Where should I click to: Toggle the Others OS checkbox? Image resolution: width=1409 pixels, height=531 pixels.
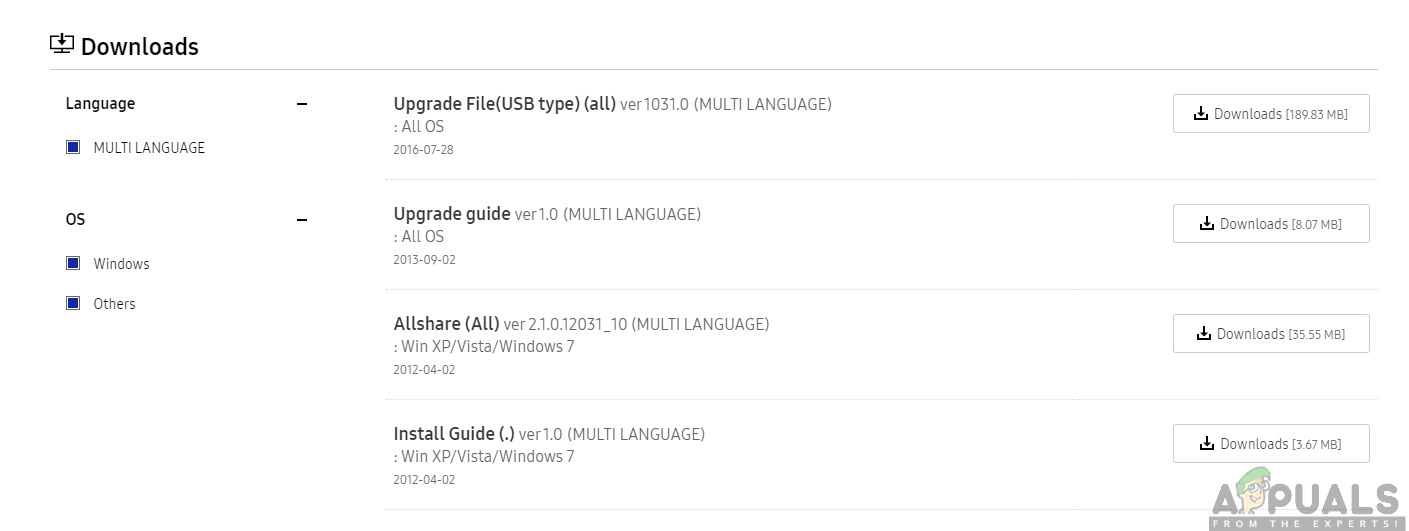(x=73, y=303)
